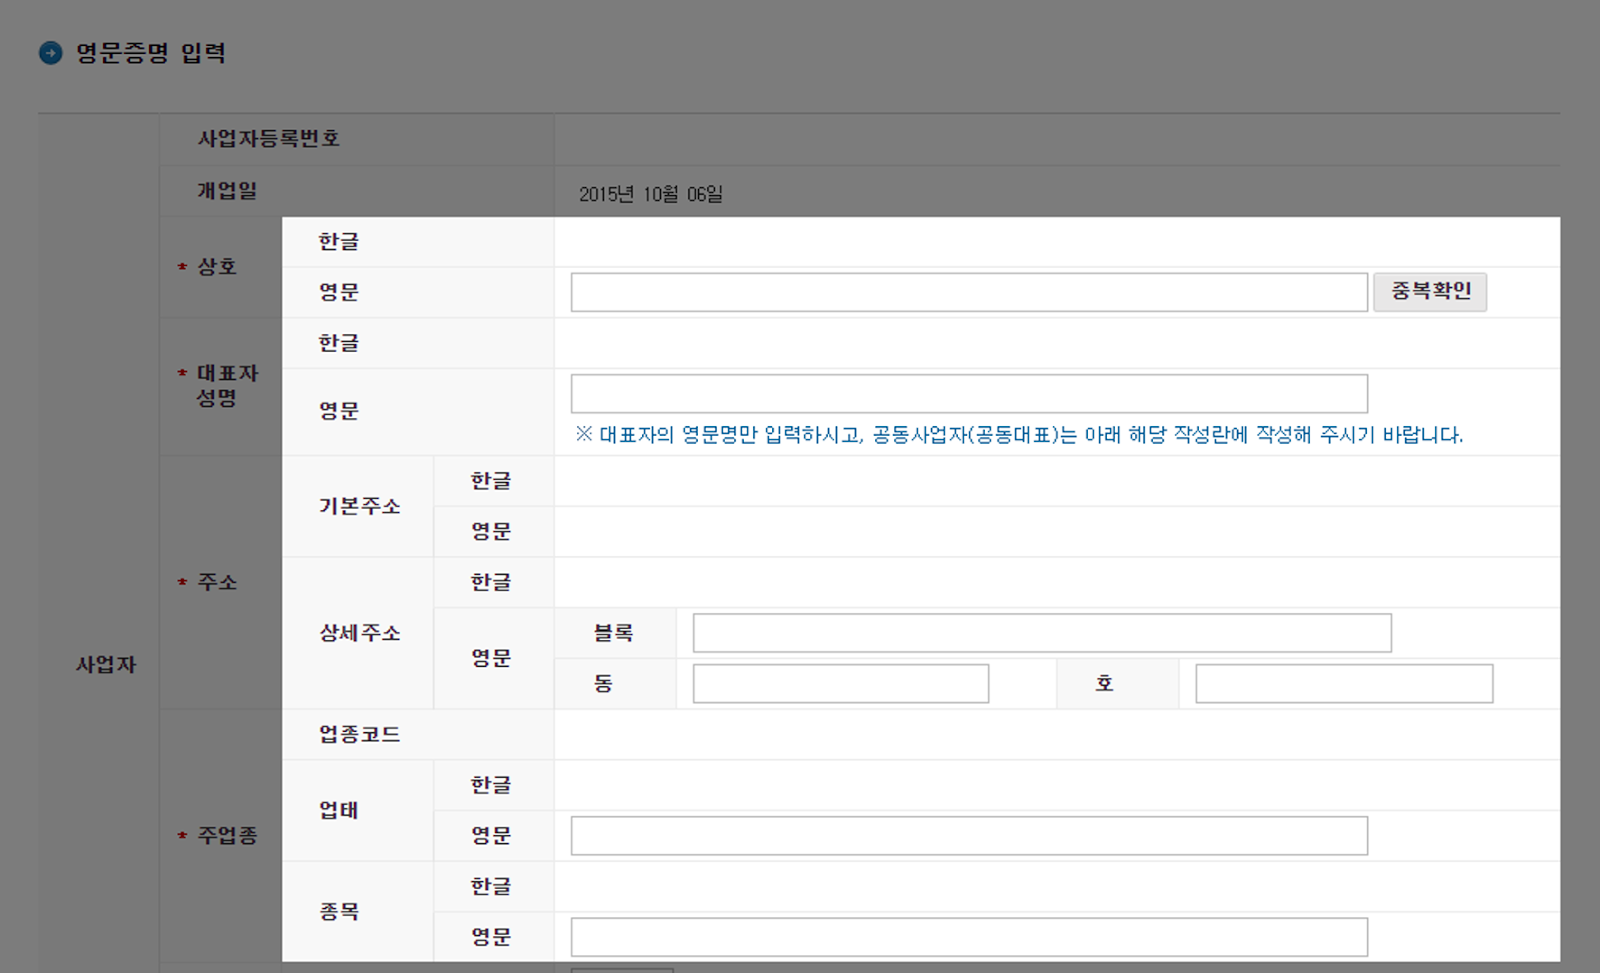Click the 영문증명 입력 heading text

click(151, 53)
